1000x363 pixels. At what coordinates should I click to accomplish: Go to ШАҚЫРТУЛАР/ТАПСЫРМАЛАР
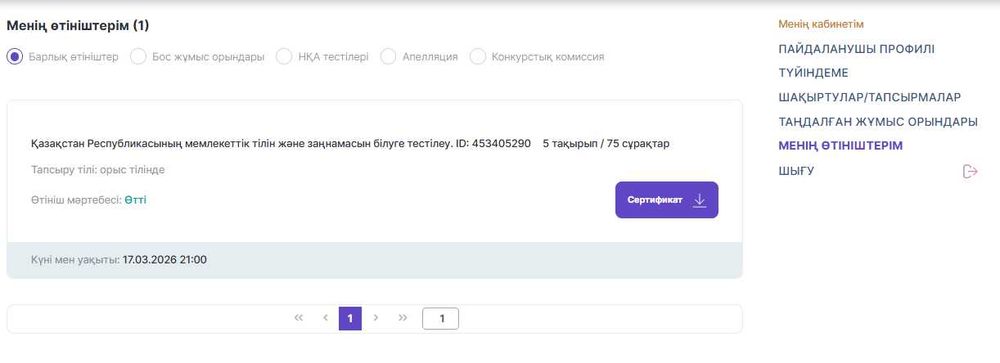point(869,98)
